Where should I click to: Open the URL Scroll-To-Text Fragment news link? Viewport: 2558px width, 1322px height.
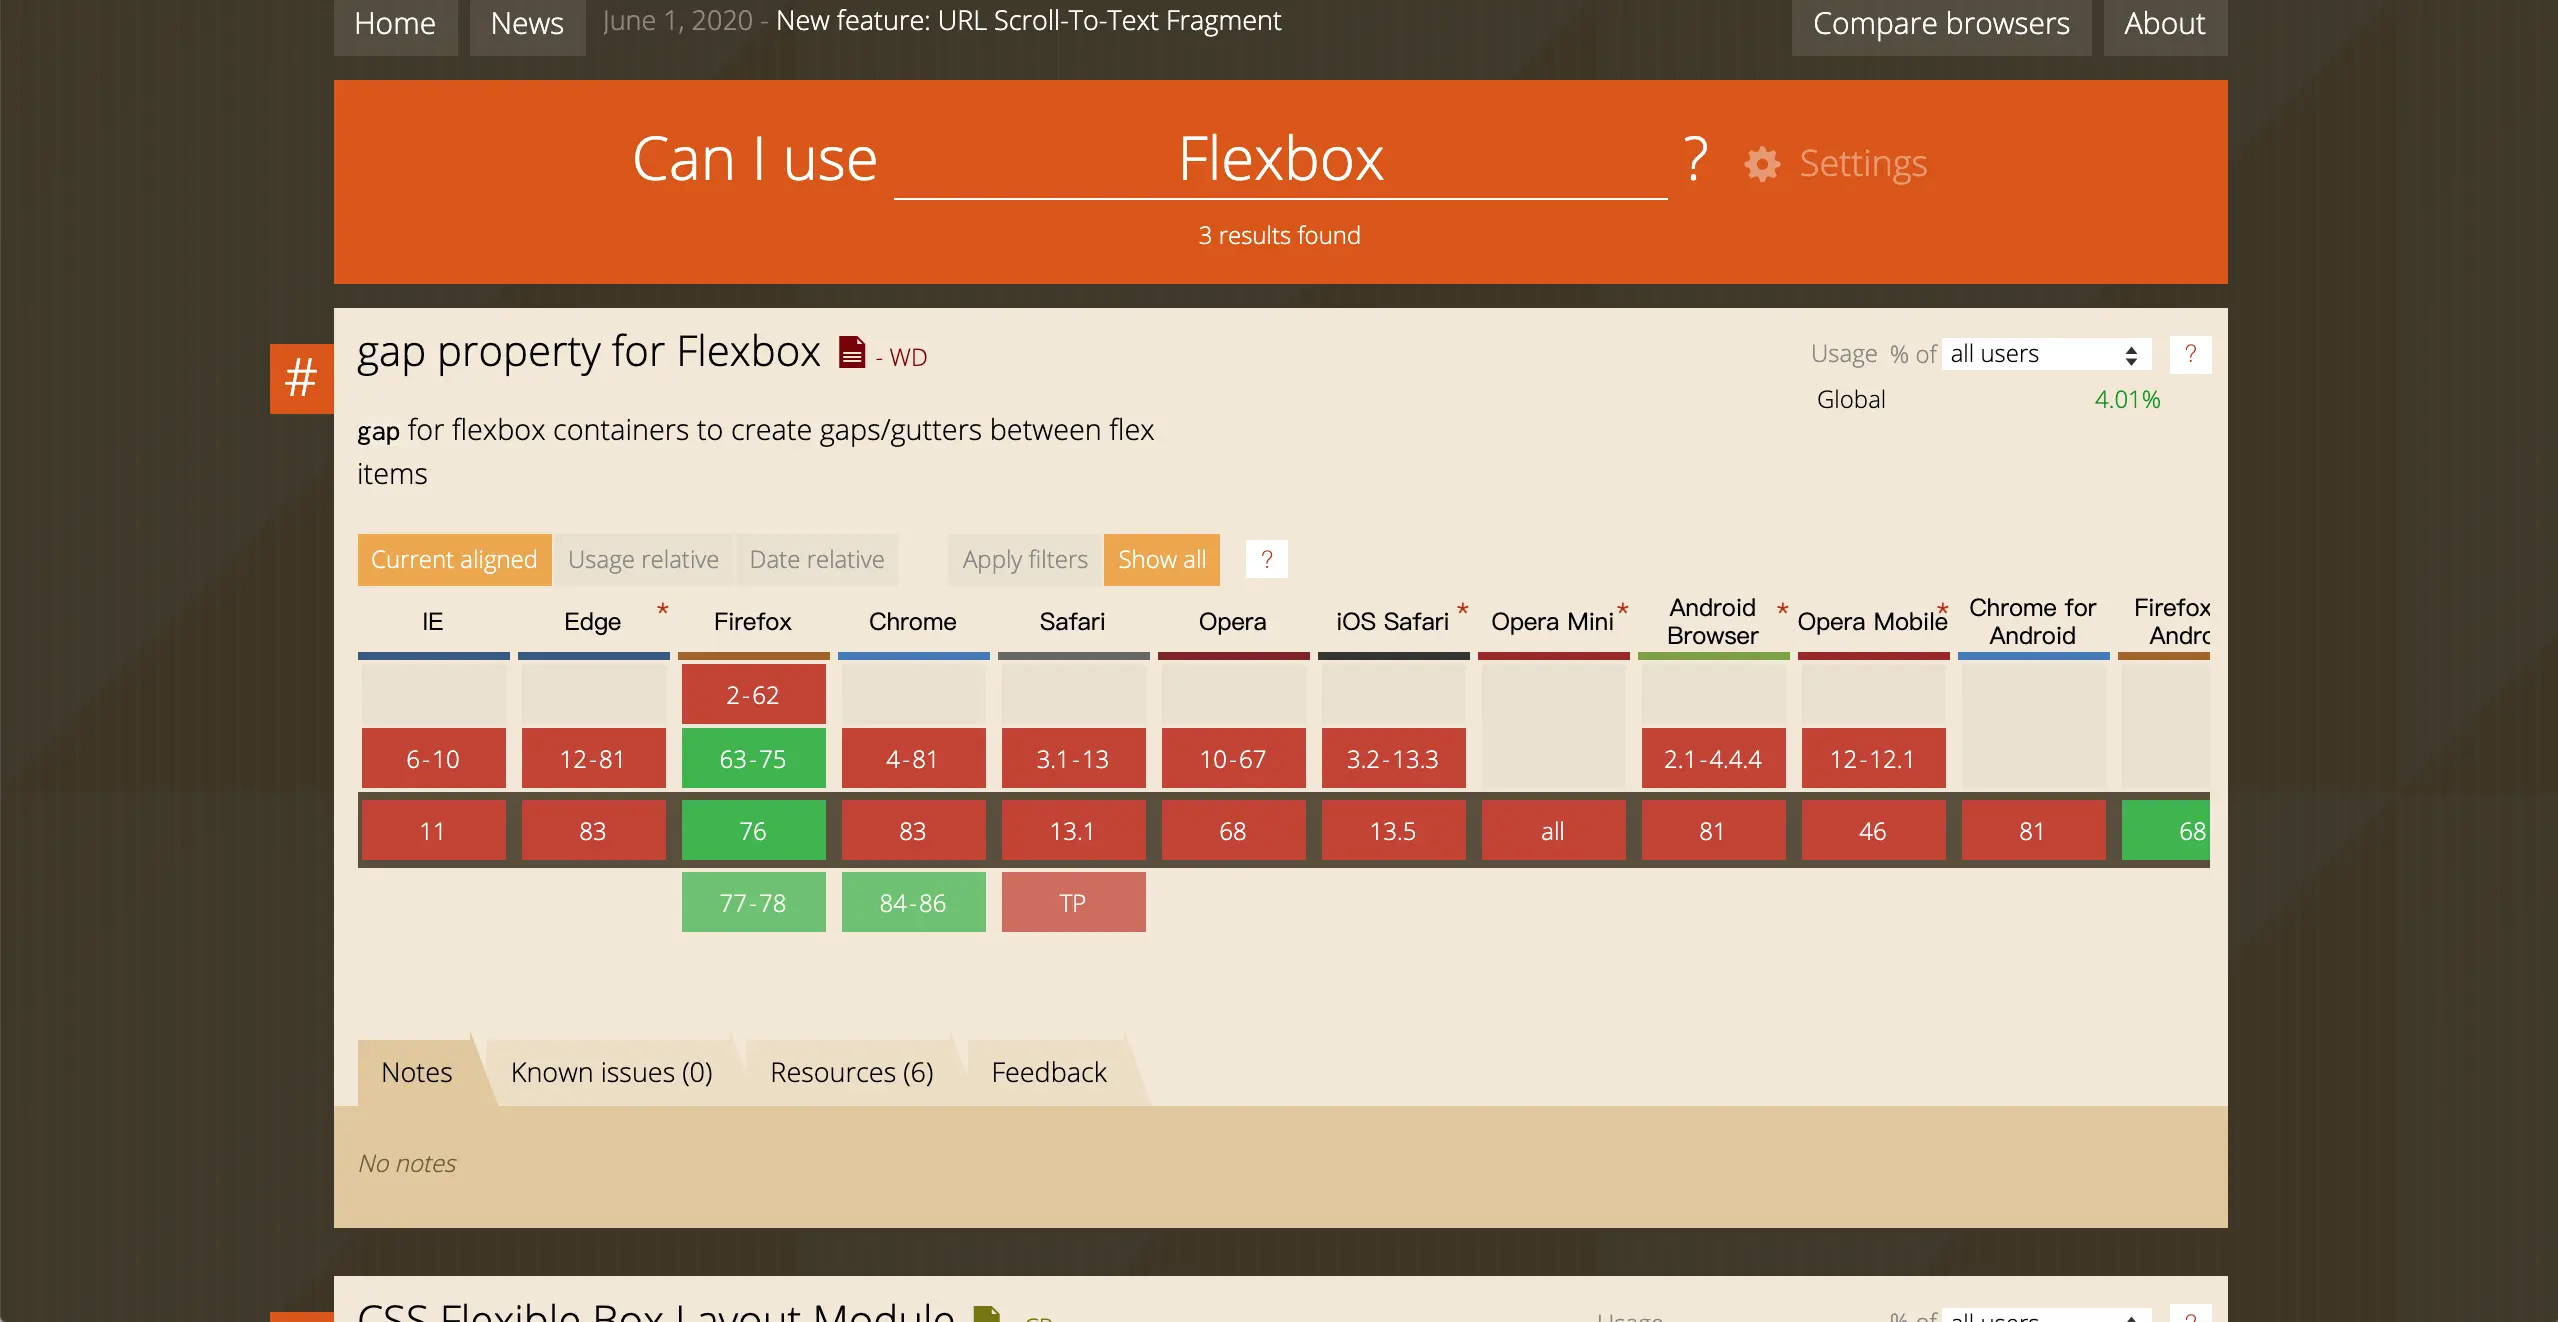click(1028, 21)
